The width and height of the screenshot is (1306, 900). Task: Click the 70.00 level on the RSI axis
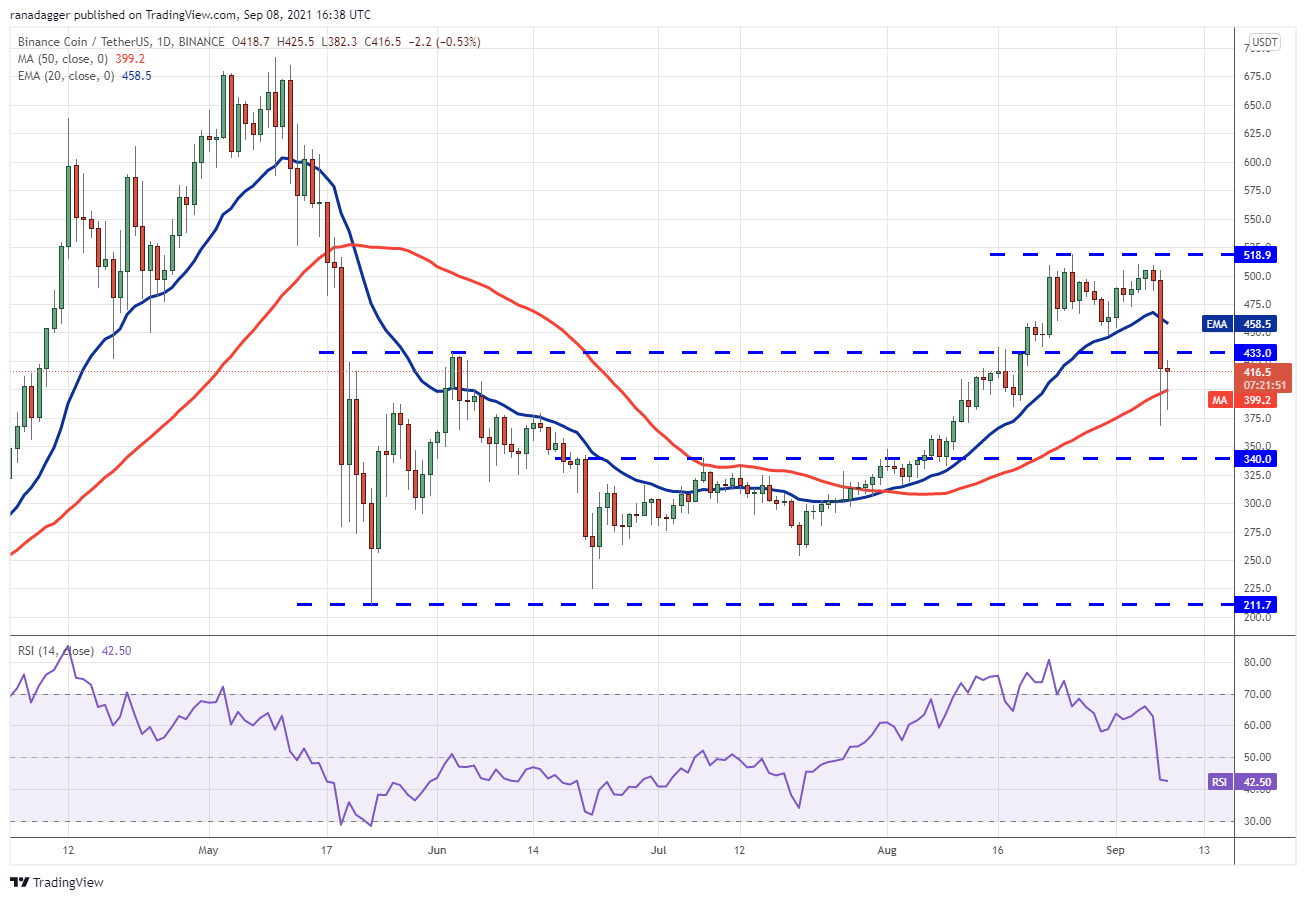1258,694
